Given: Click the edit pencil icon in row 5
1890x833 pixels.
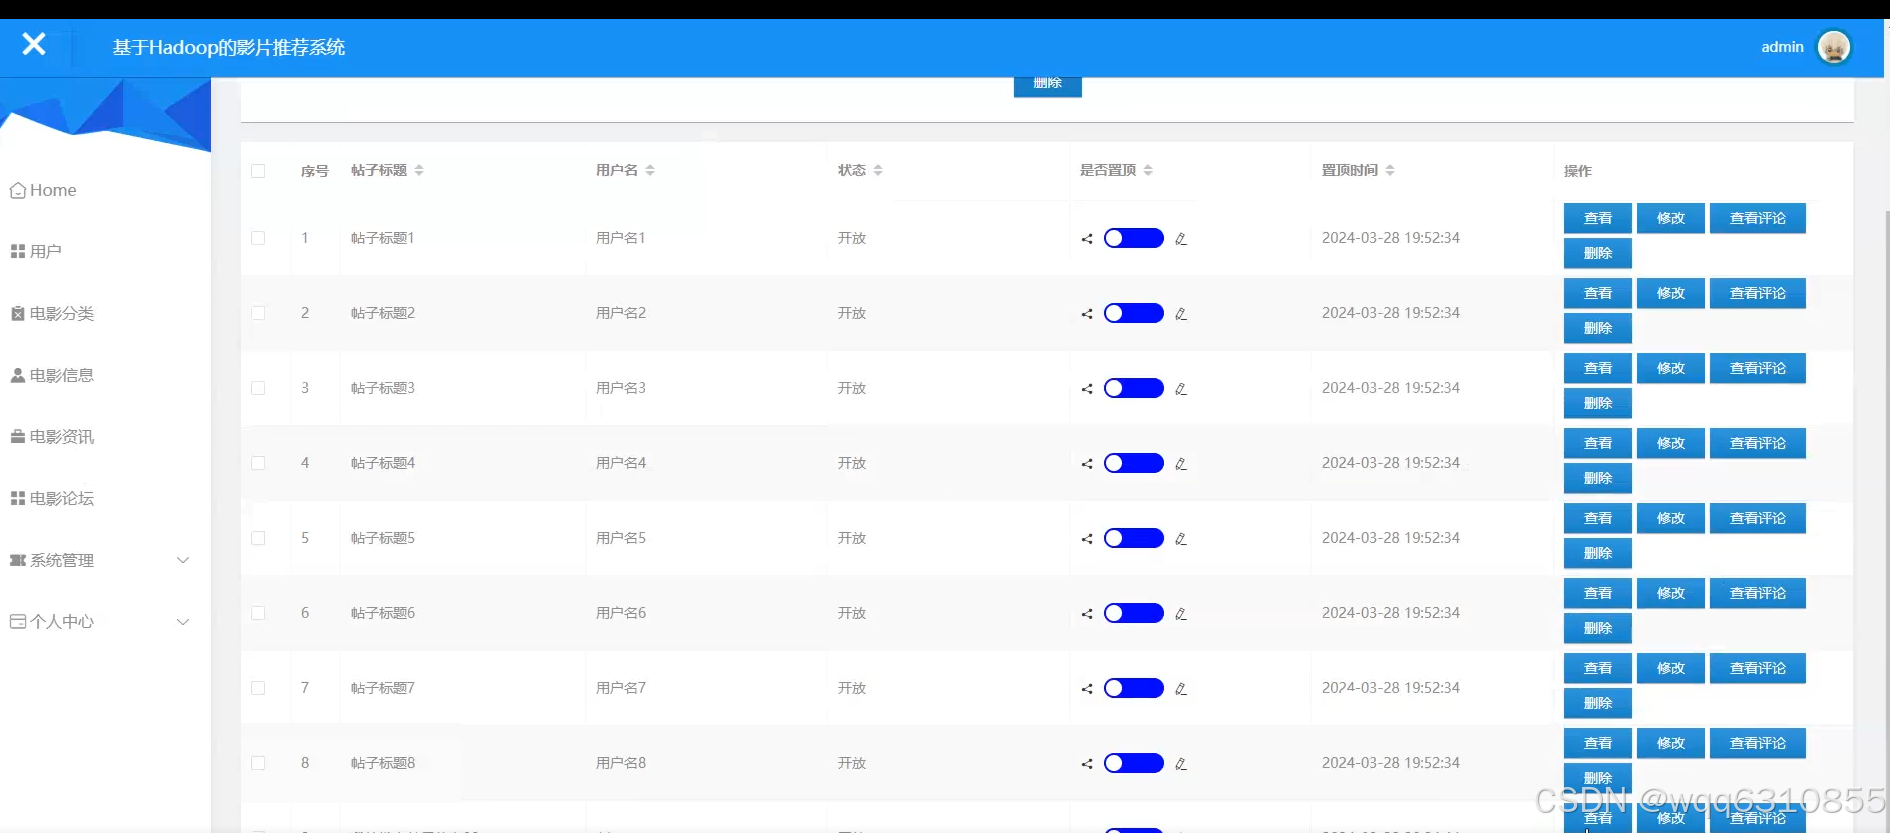Looking at the screenshot, I should tap(1181, 539).
